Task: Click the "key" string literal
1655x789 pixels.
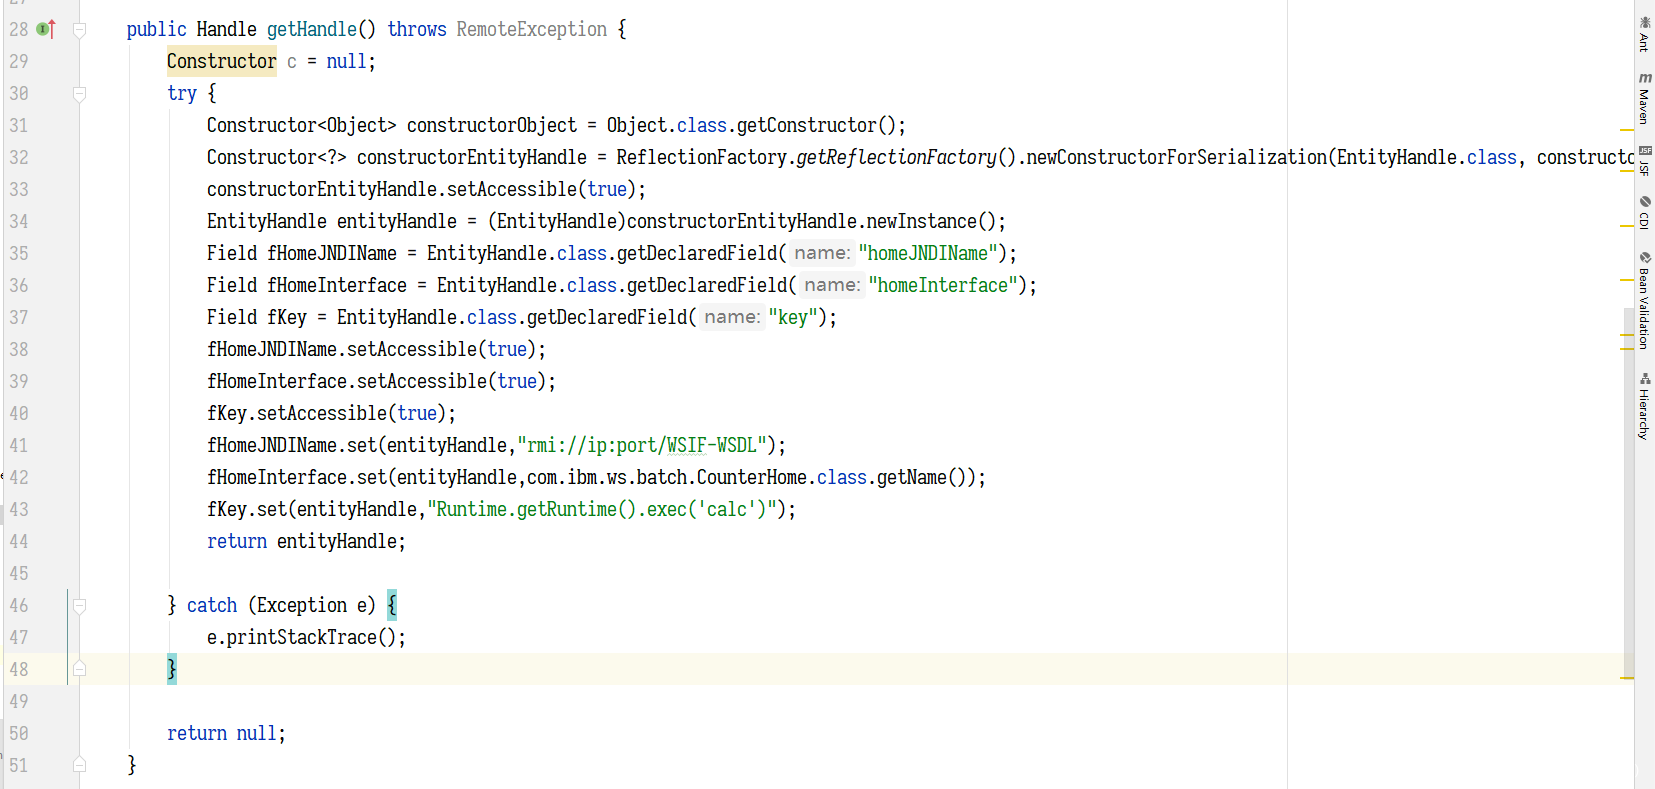Action: tap(793, 317)
